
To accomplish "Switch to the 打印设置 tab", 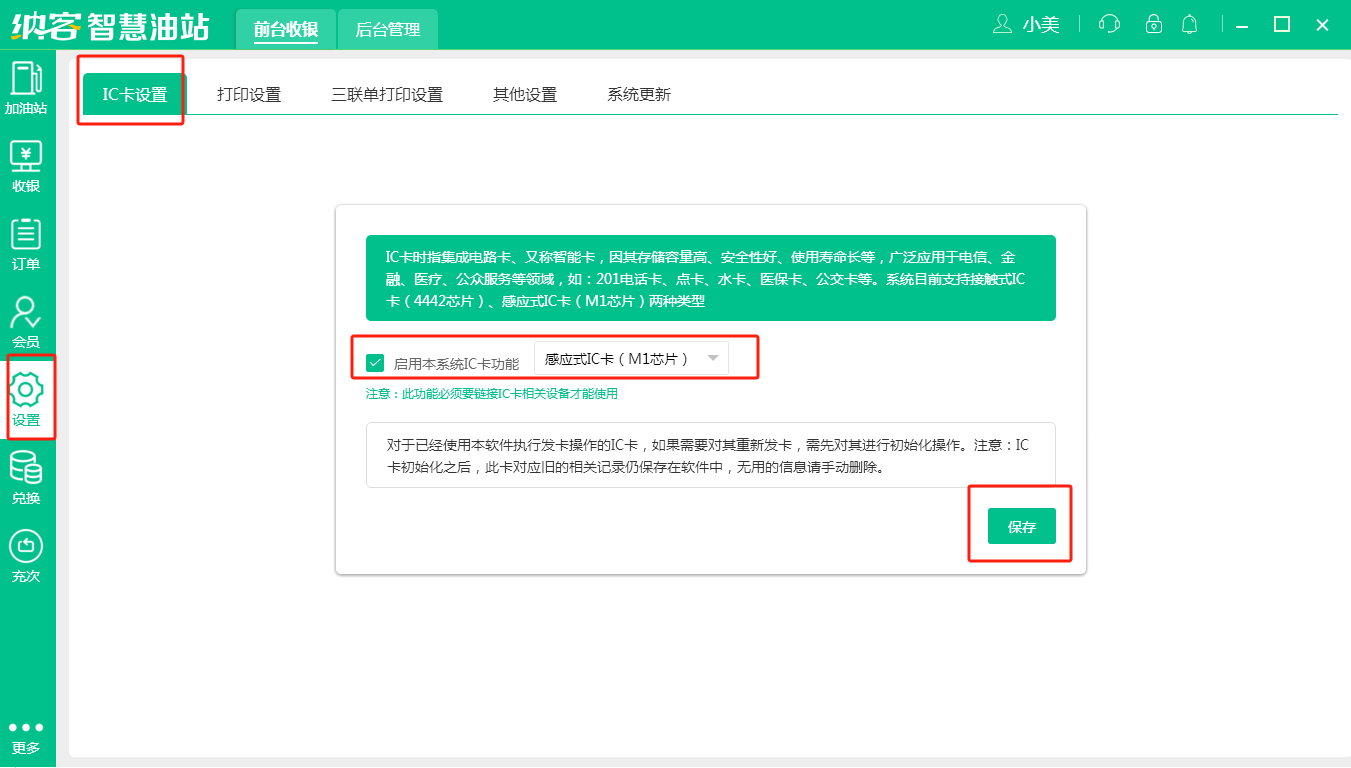I will click(249, 95).
